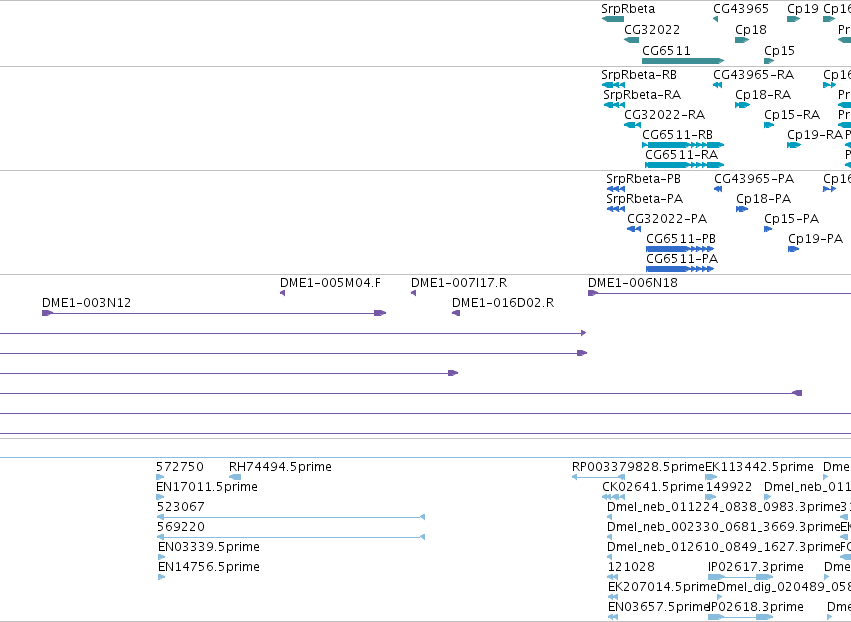This screenshot has width=851, height=622.
Task: Click the CG6511 gene glyph bar
Action: (683, 61)
